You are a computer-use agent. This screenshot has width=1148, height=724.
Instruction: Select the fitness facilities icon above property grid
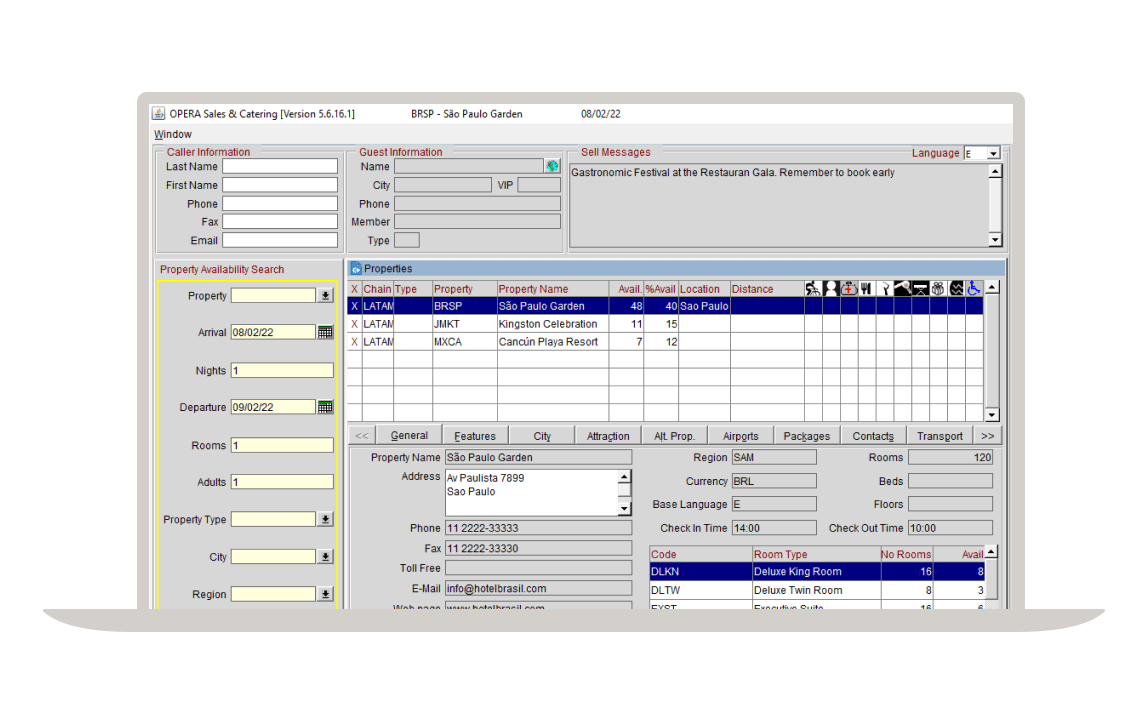click(814, 288)
